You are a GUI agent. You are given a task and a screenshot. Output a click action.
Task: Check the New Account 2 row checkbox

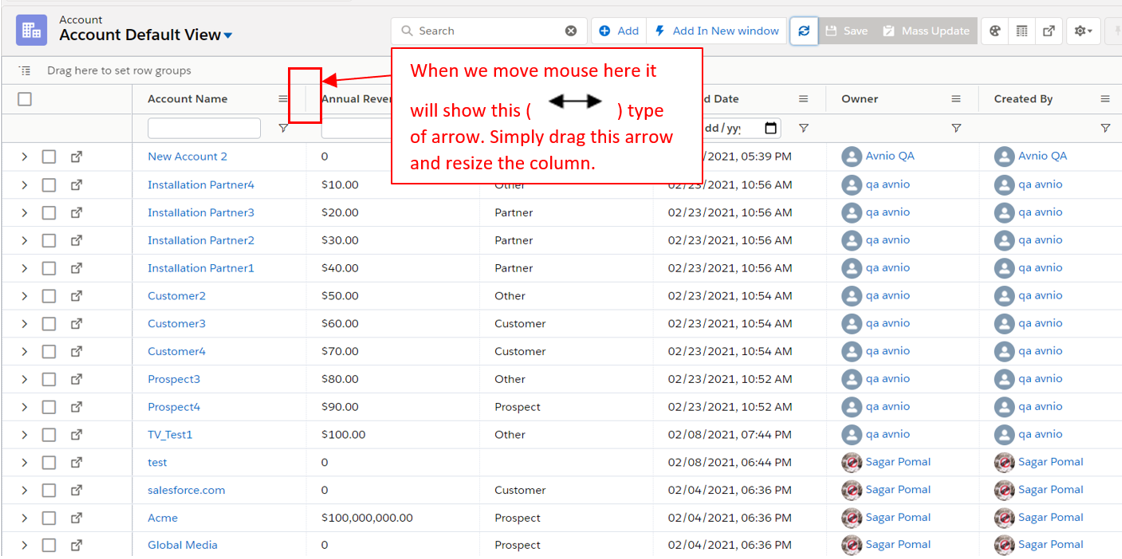(x=49, y=157)
